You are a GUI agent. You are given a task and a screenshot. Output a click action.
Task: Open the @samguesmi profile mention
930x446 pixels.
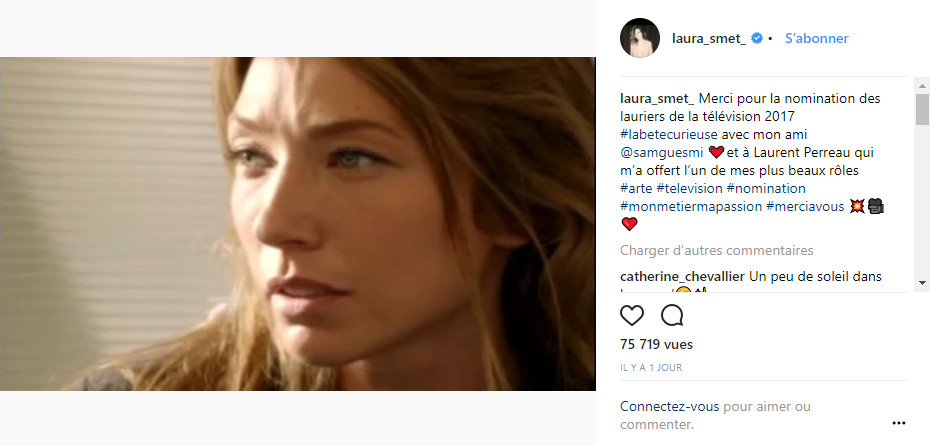[662, 152]
